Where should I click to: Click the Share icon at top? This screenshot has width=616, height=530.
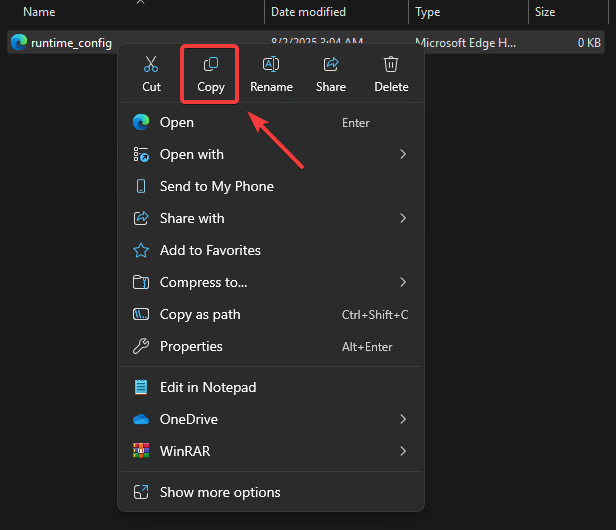331,65
